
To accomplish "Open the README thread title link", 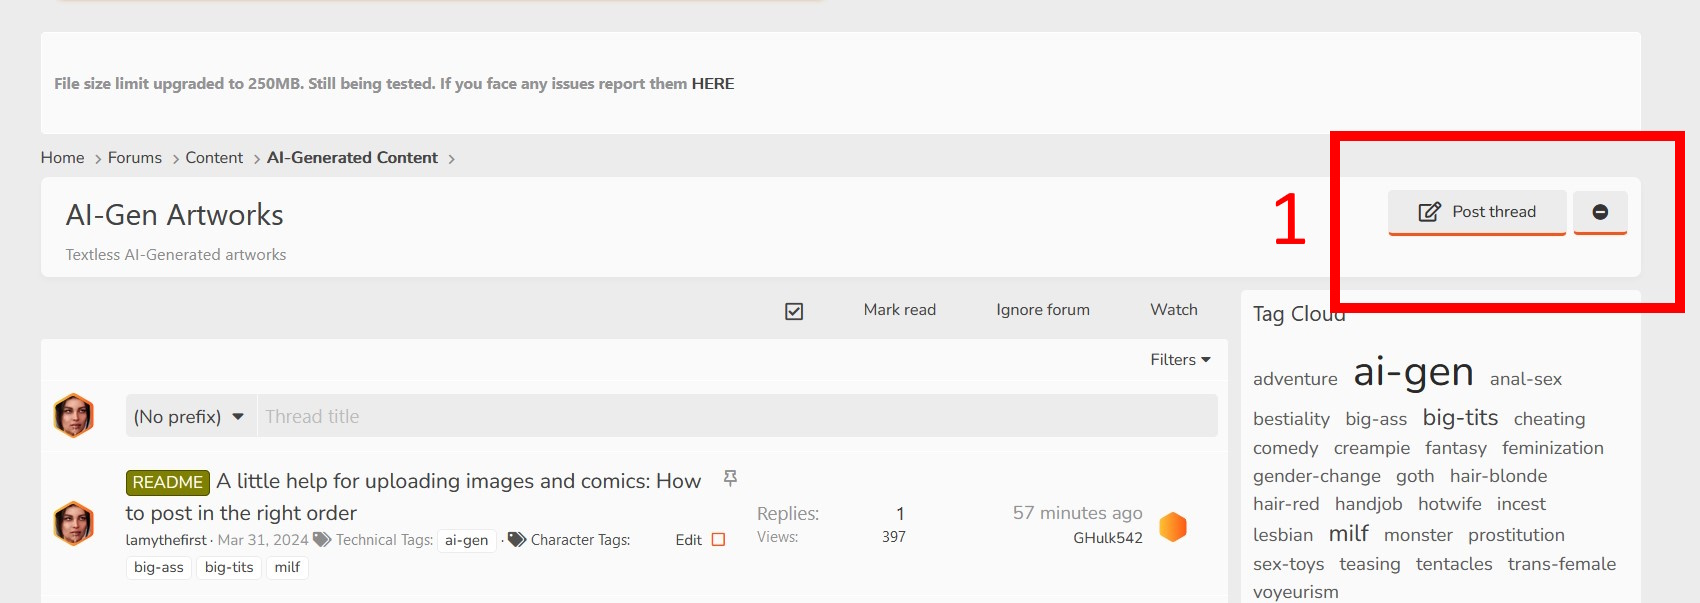I will [x=458, y=482].
